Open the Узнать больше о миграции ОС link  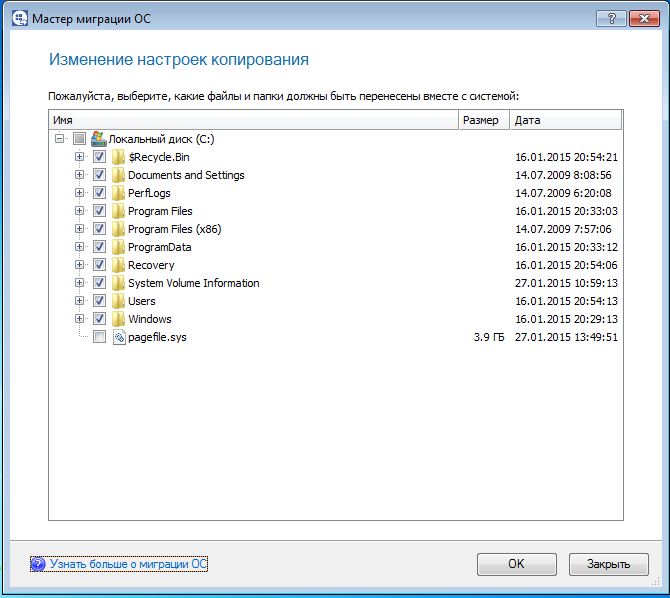point(128,564)
